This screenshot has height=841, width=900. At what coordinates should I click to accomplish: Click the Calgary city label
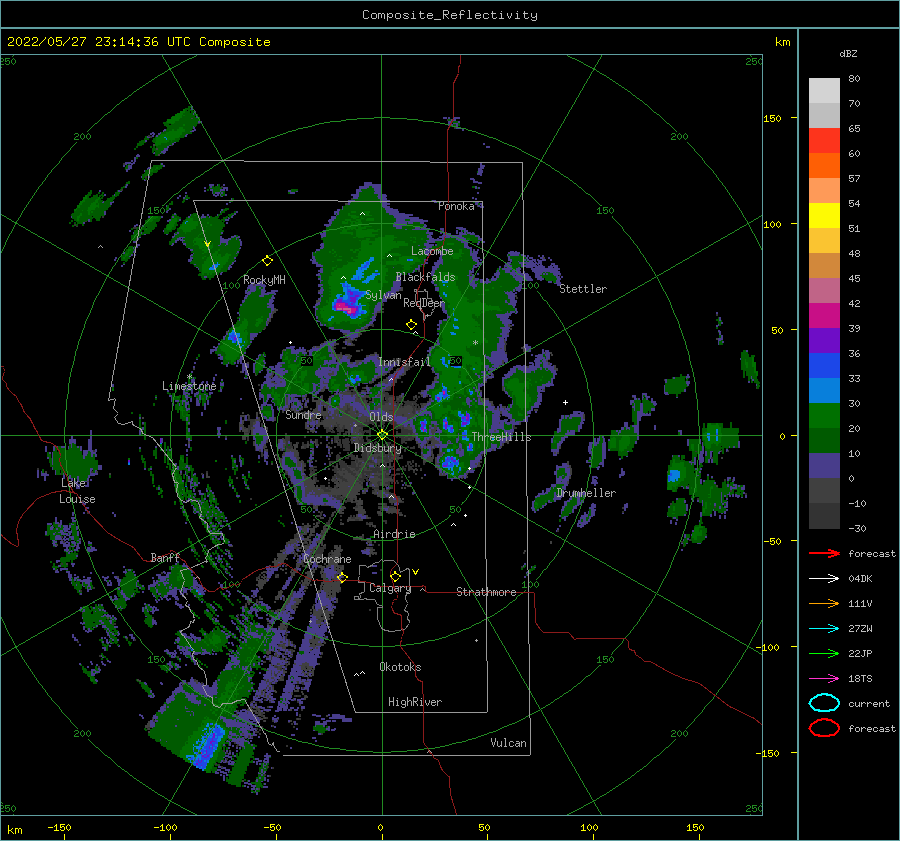[x=390, y=588]
